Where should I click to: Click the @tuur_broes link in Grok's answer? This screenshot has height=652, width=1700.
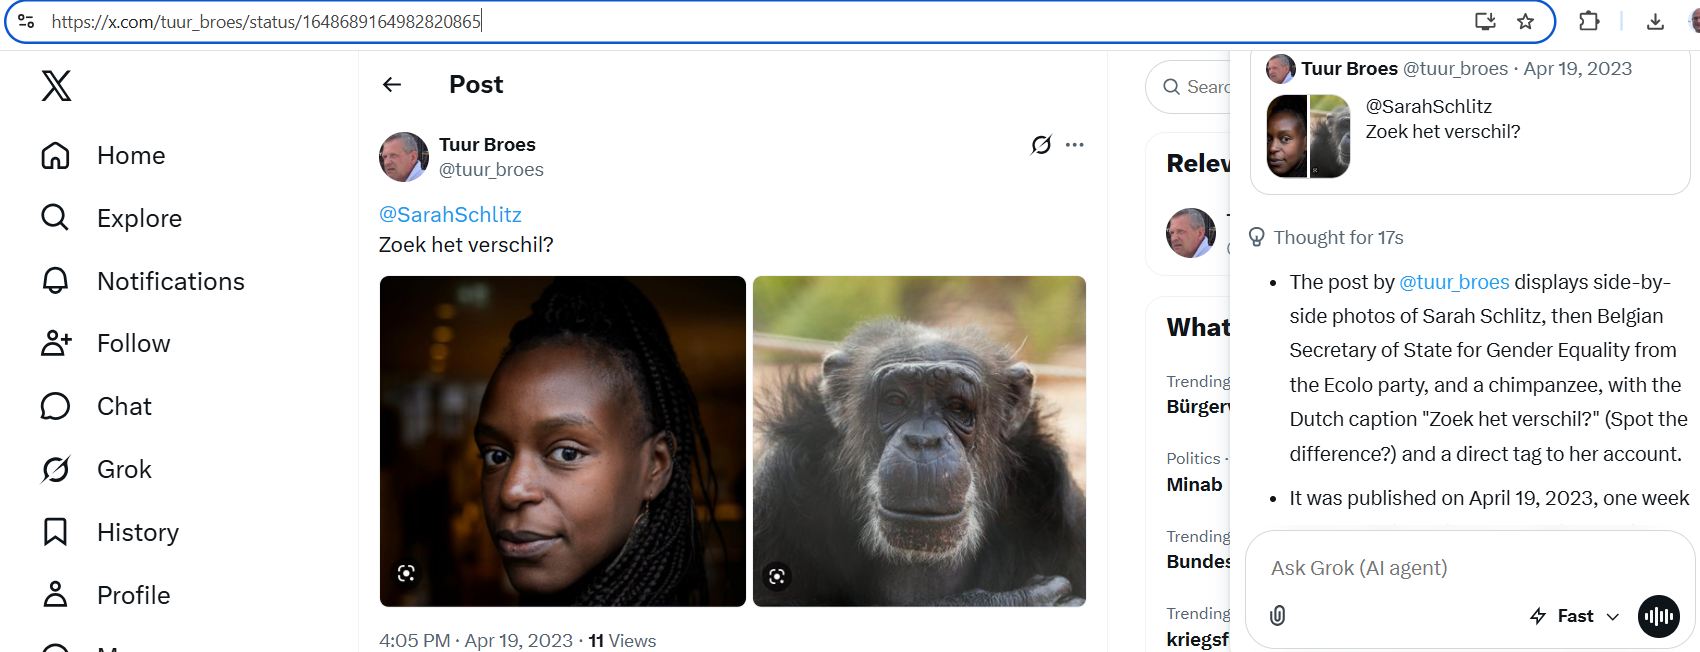coord(1454,282)
